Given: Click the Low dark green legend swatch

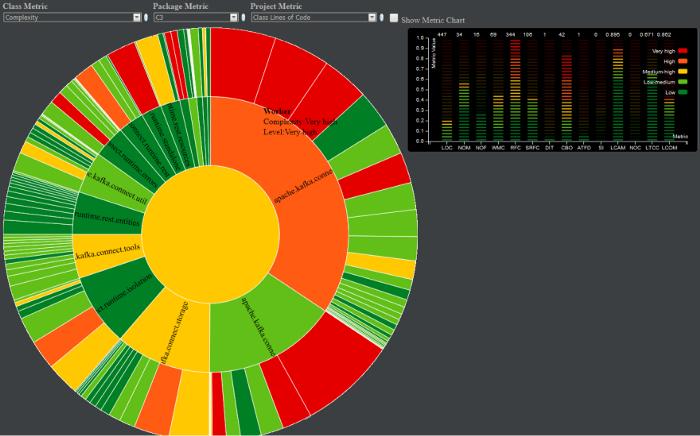Looking at the screenshot, I should [x=683, y=92].
